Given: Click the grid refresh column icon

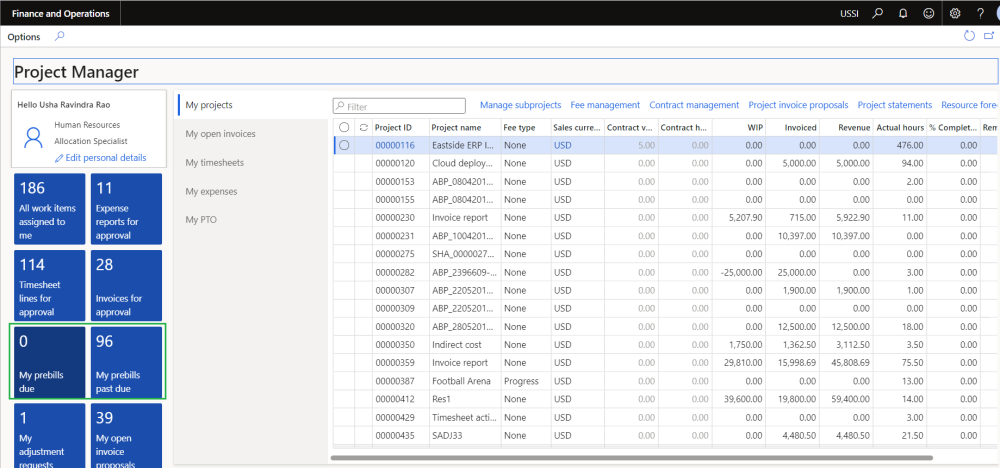Looking at the screenshot, I should pyautogui.click(x=363, y=127).
